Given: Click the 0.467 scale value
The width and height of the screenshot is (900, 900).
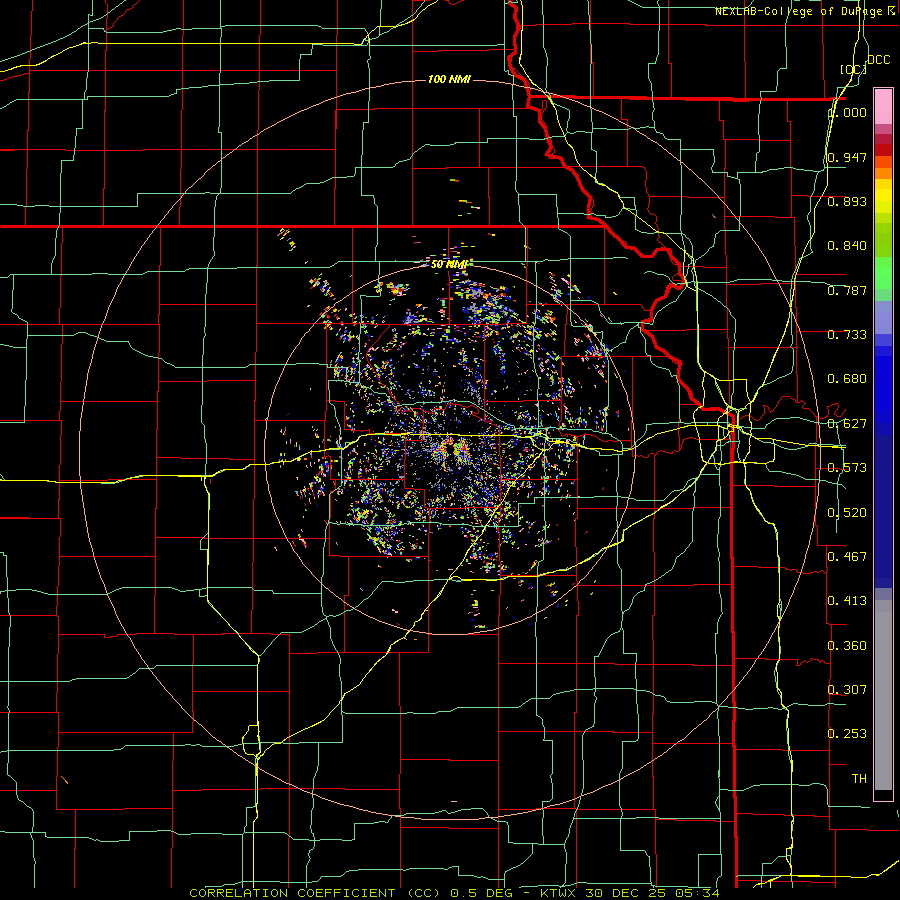Looking at the screenshot, I should (x=847, y=557).
